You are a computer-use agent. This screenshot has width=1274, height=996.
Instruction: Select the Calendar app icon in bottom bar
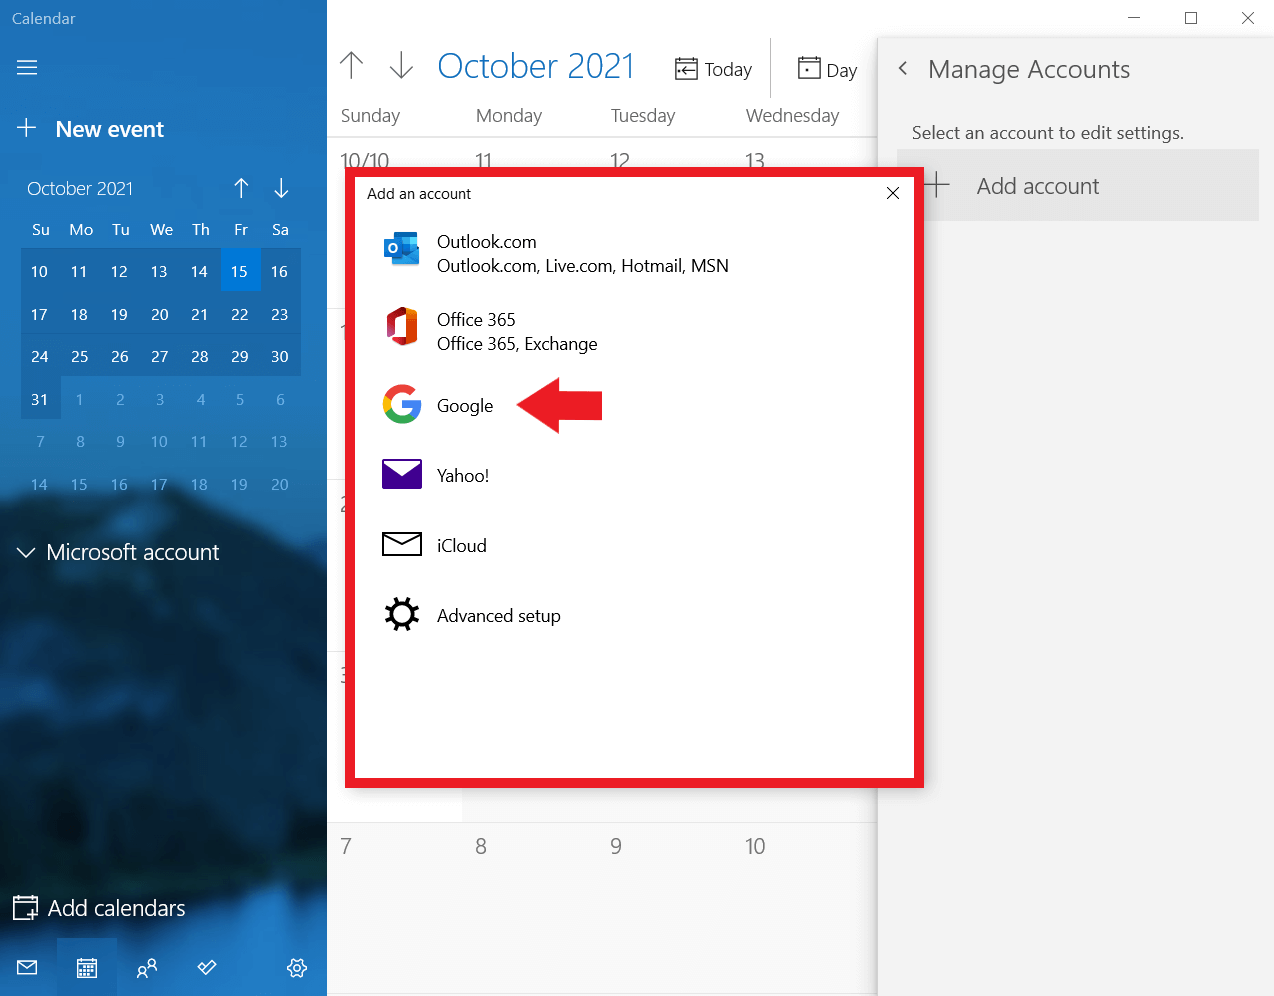(x=87, y=967)
